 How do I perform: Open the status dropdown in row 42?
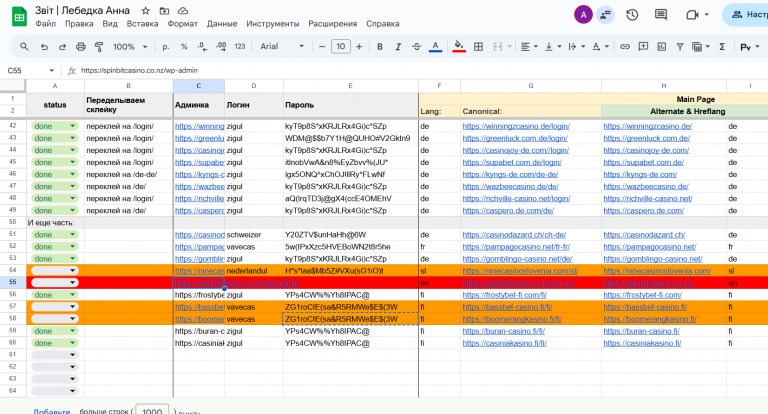coord(72,127)
